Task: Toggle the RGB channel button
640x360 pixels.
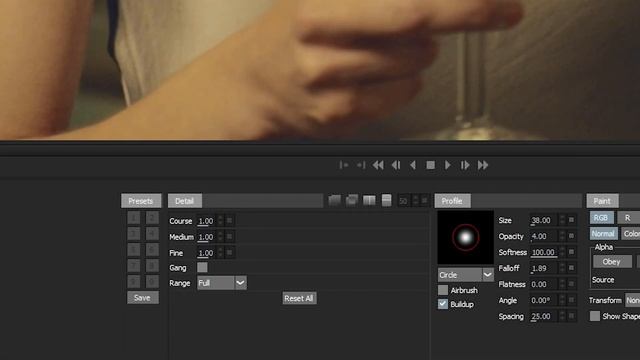Action: (601, 218)
